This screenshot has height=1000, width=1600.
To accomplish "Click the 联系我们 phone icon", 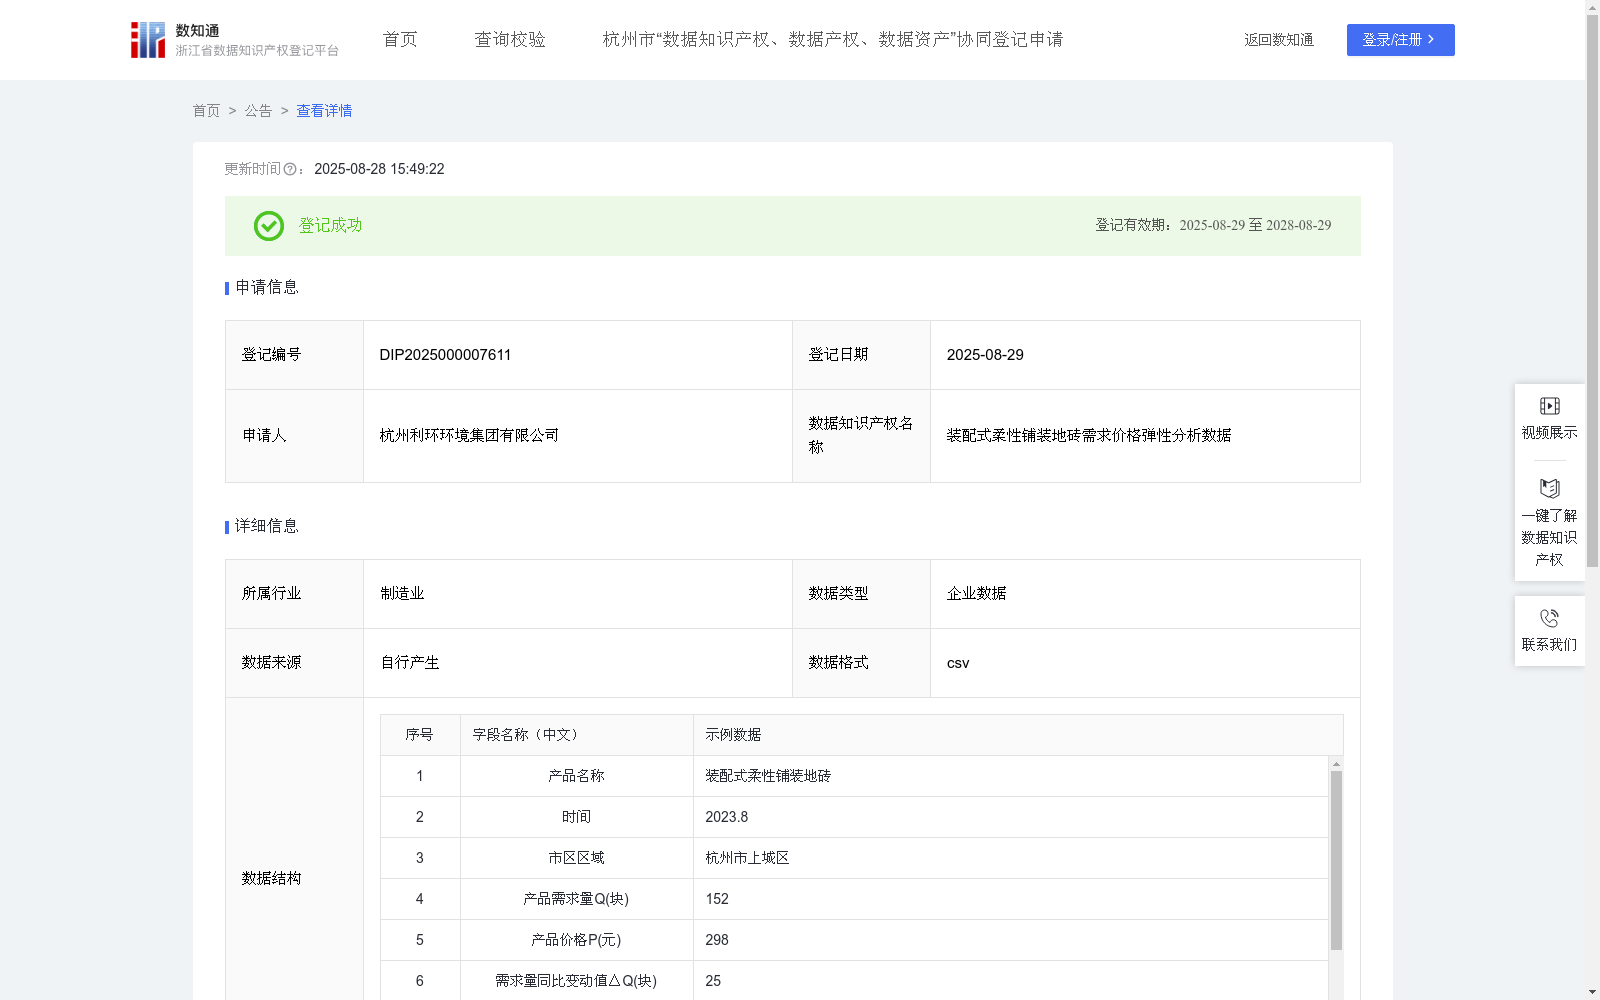I will click(1549, 618).
